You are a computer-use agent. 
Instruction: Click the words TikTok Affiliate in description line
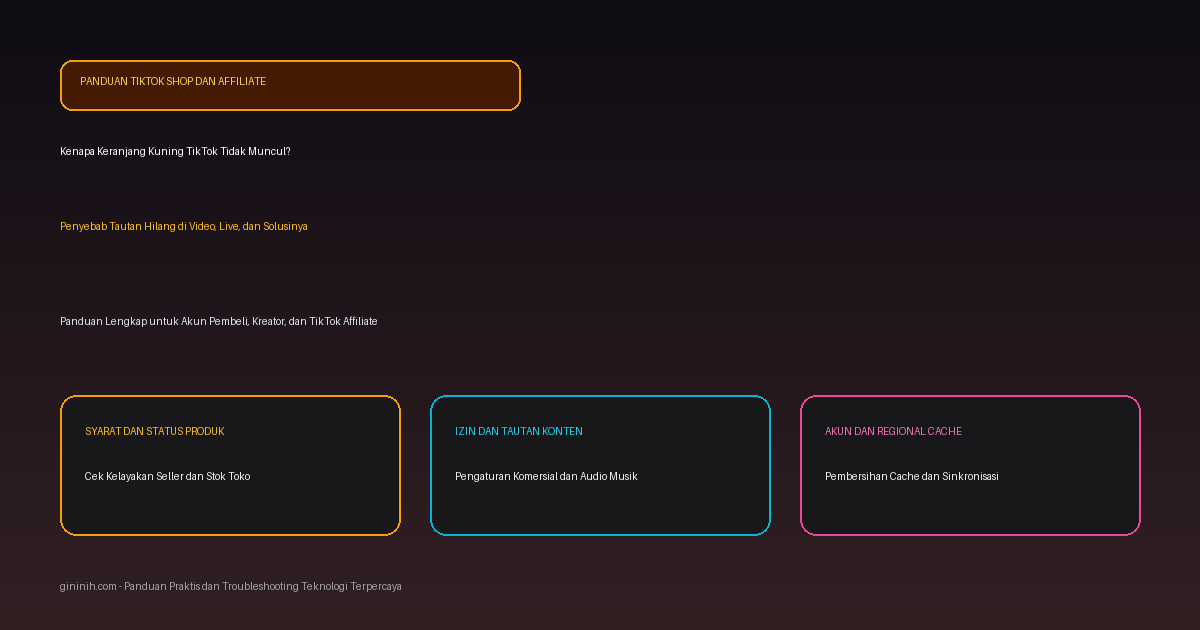343,321
